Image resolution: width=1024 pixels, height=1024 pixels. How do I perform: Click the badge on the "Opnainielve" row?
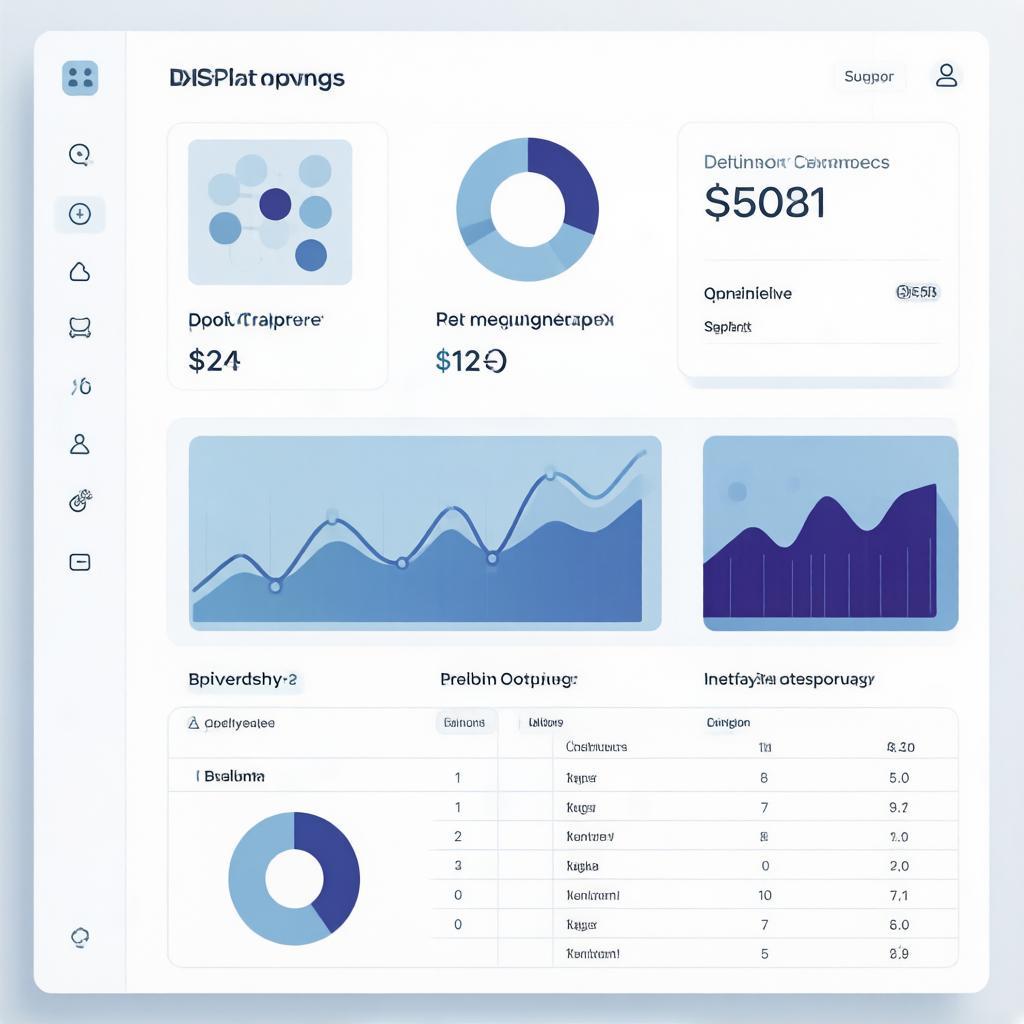pos(917,292)
